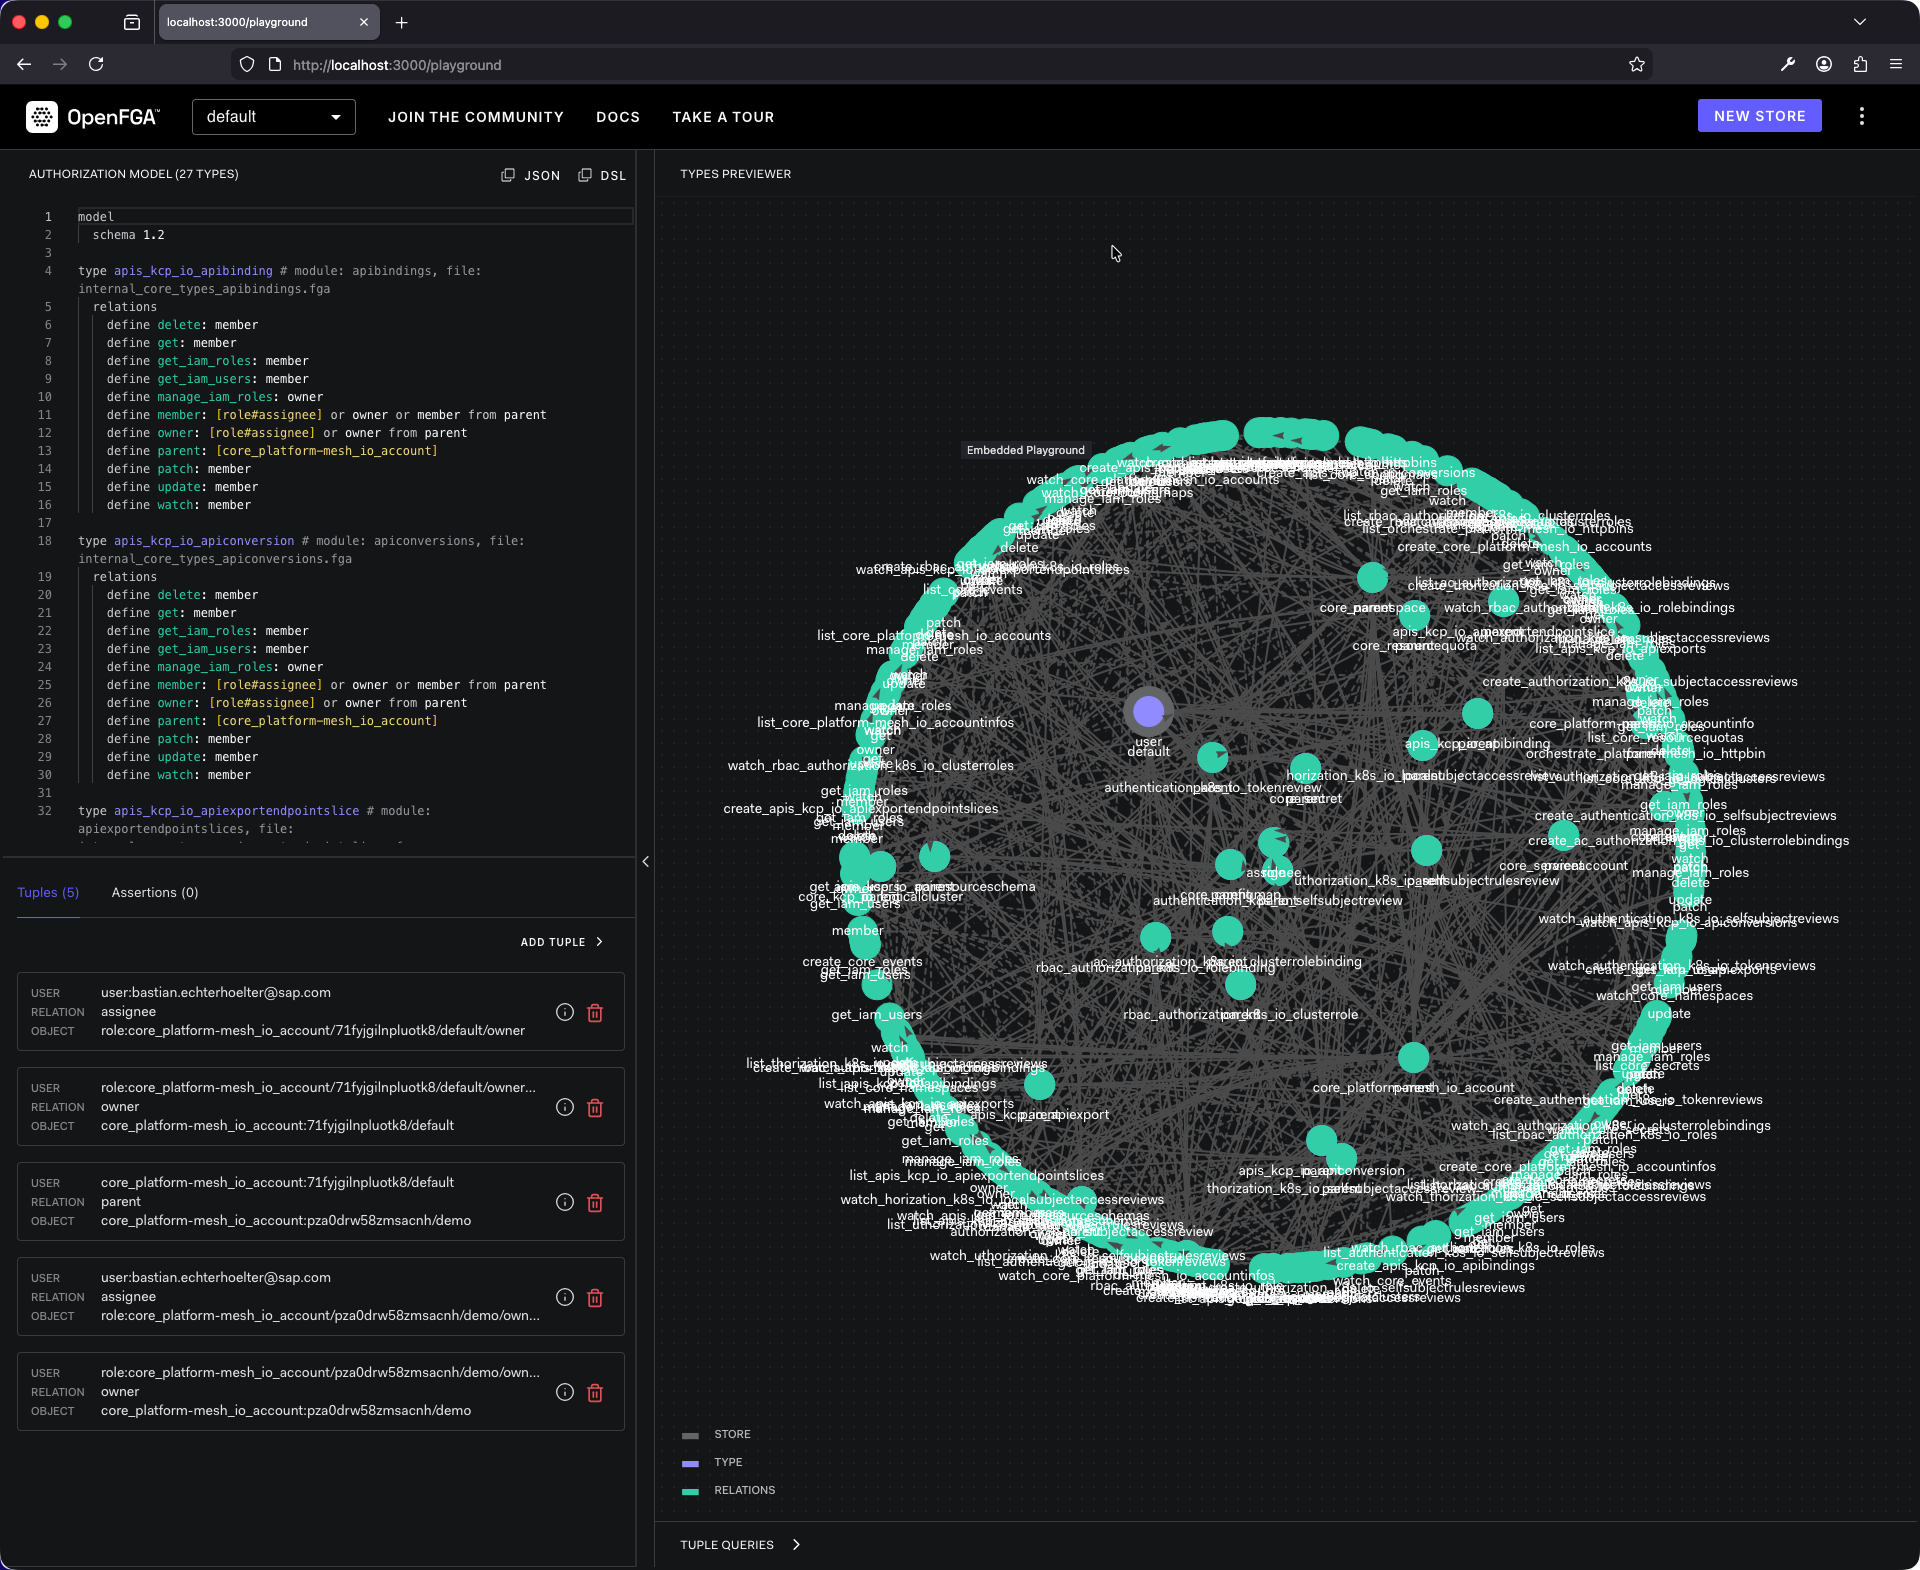Image resolution: width=1920 pixels, height=1570 pixels.
Task: Delete the parent relation tuple
Action: 595,1202
